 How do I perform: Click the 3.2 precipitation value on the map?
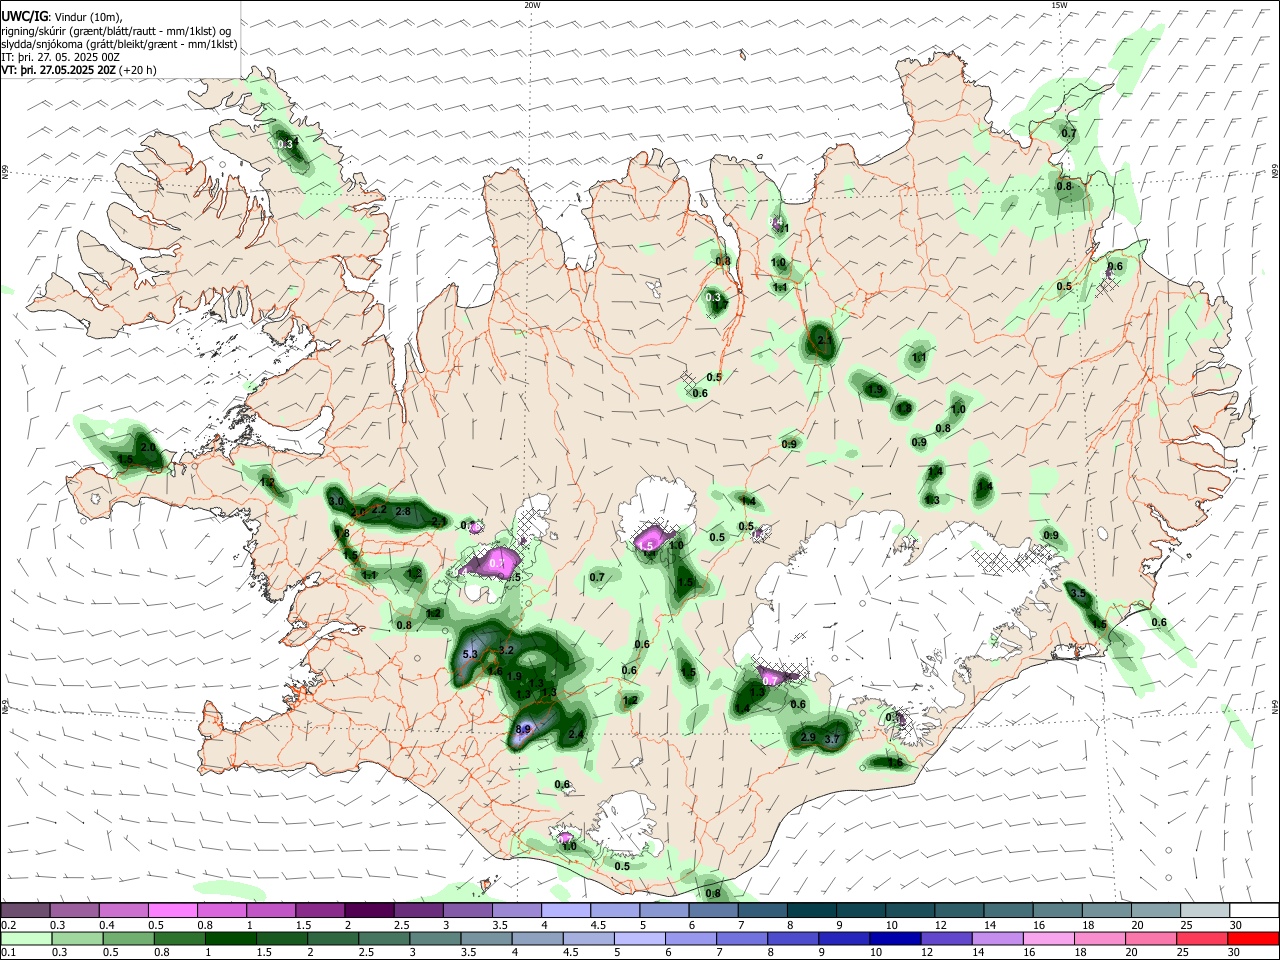tap(506, 650)
